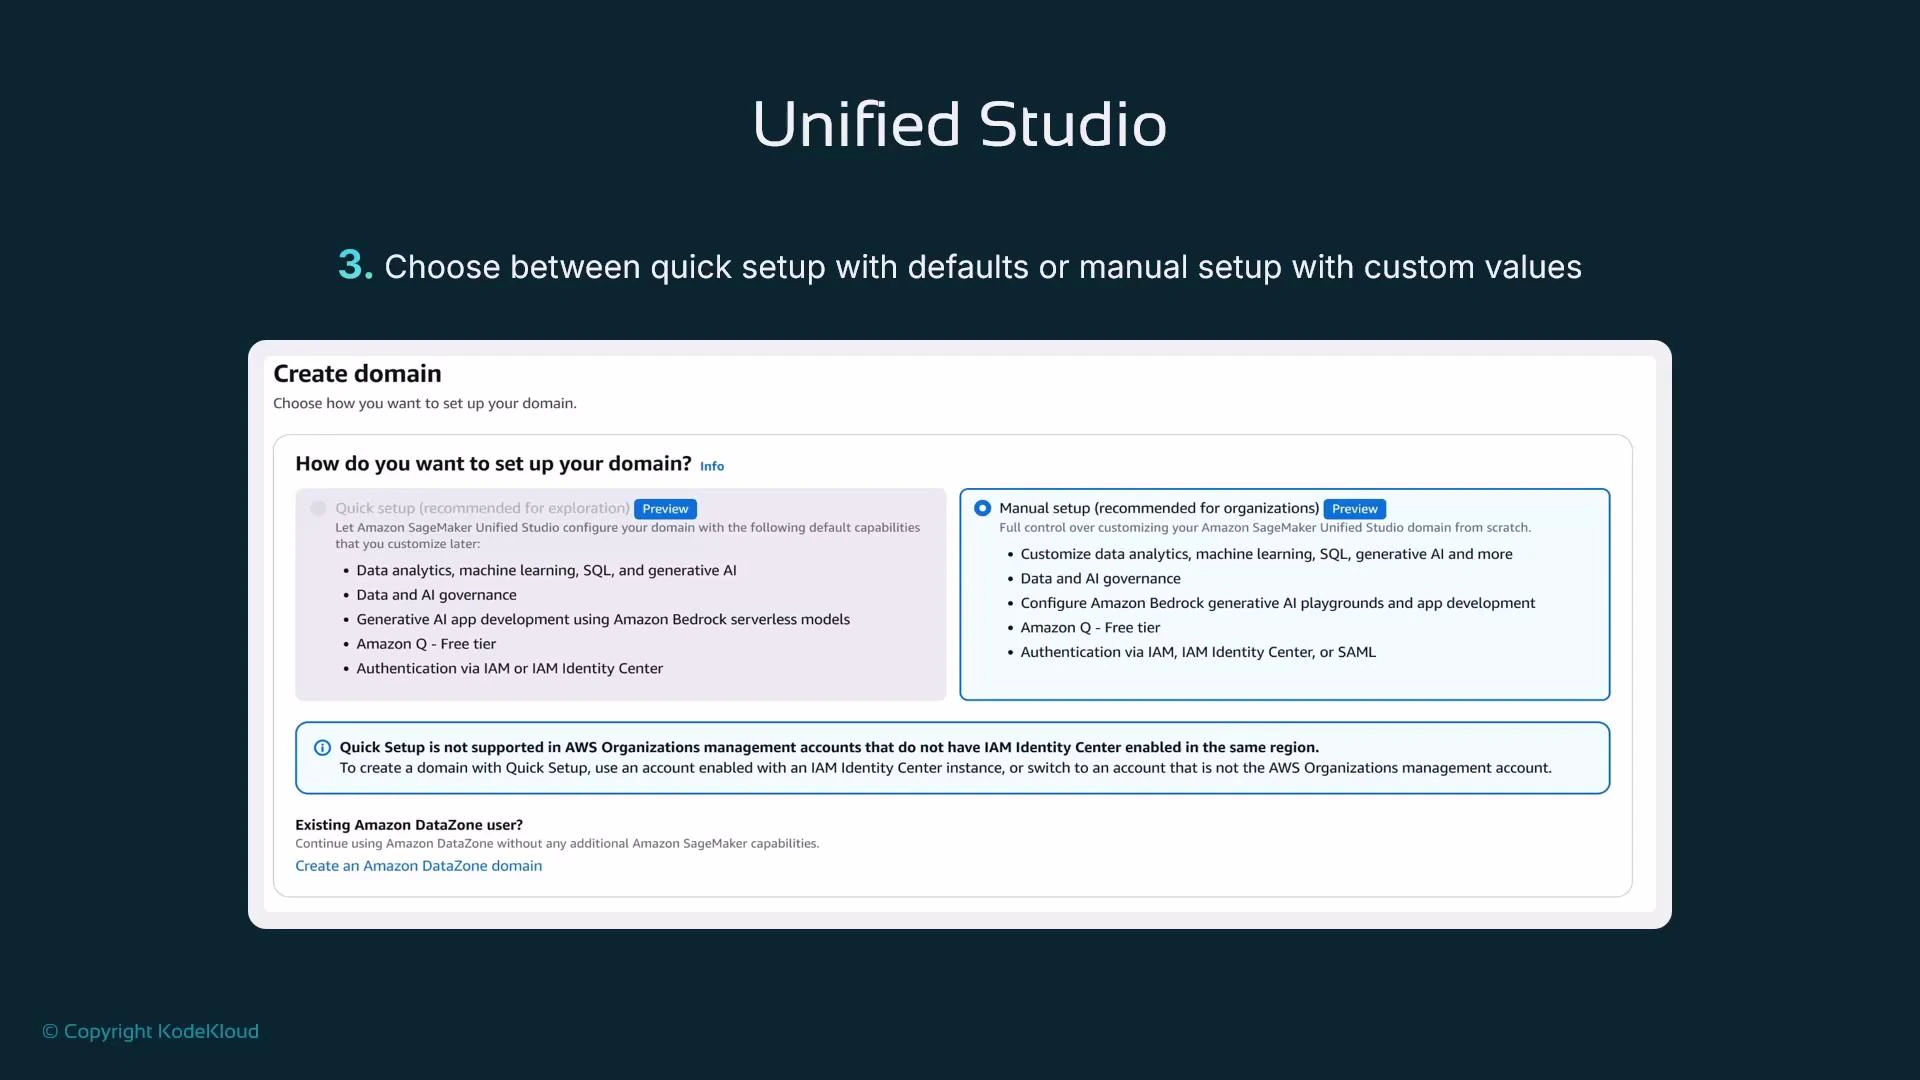Click the Customize data analytics bullet point

coord(1266,553)
